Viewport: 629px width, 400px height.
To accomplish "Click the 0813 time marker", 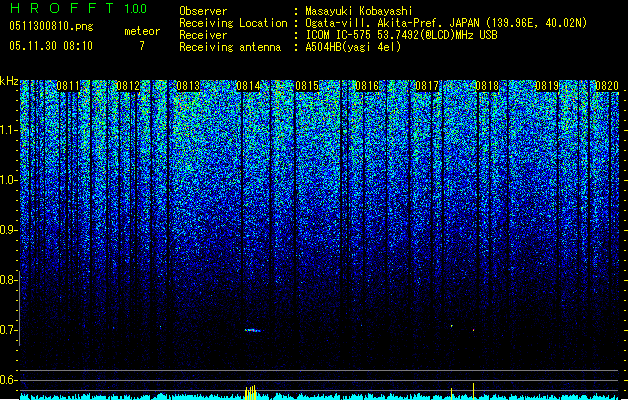I will 188,86.
